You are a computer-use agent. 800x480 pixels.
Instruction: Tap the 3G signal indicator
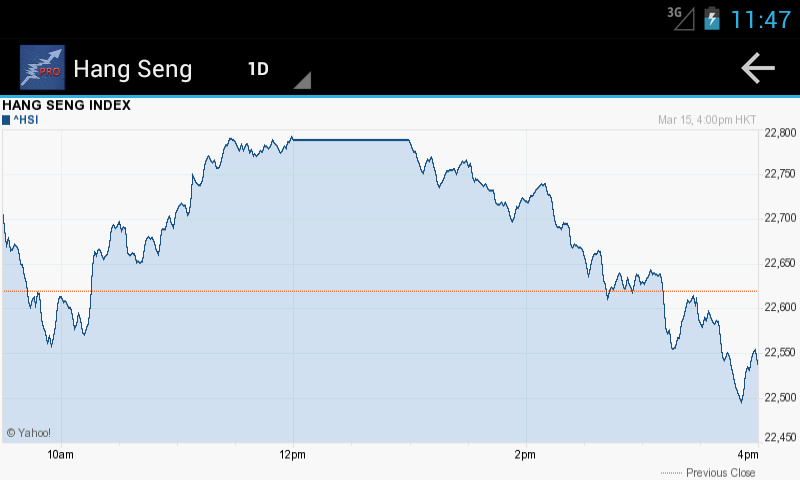(x=680, y=17)
